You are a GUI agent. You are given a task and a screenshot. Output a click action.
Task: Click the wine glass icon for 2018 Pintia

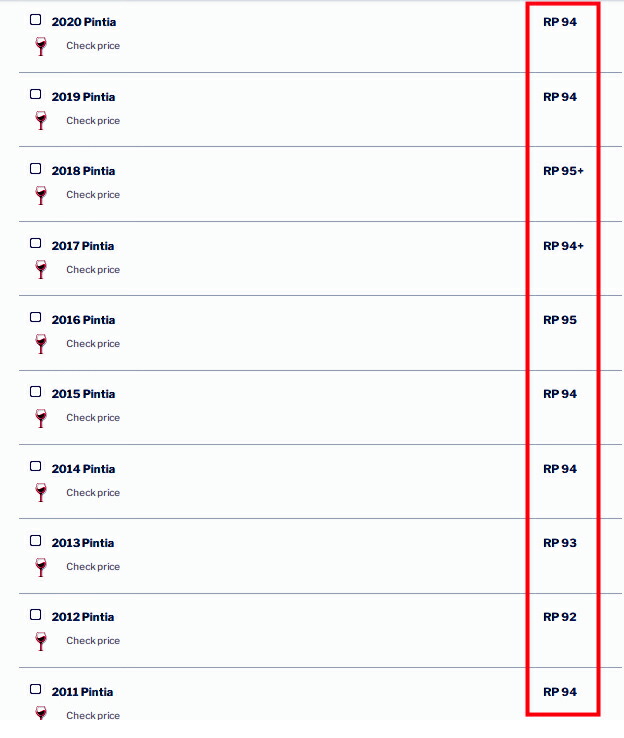[x=41, y=195]
